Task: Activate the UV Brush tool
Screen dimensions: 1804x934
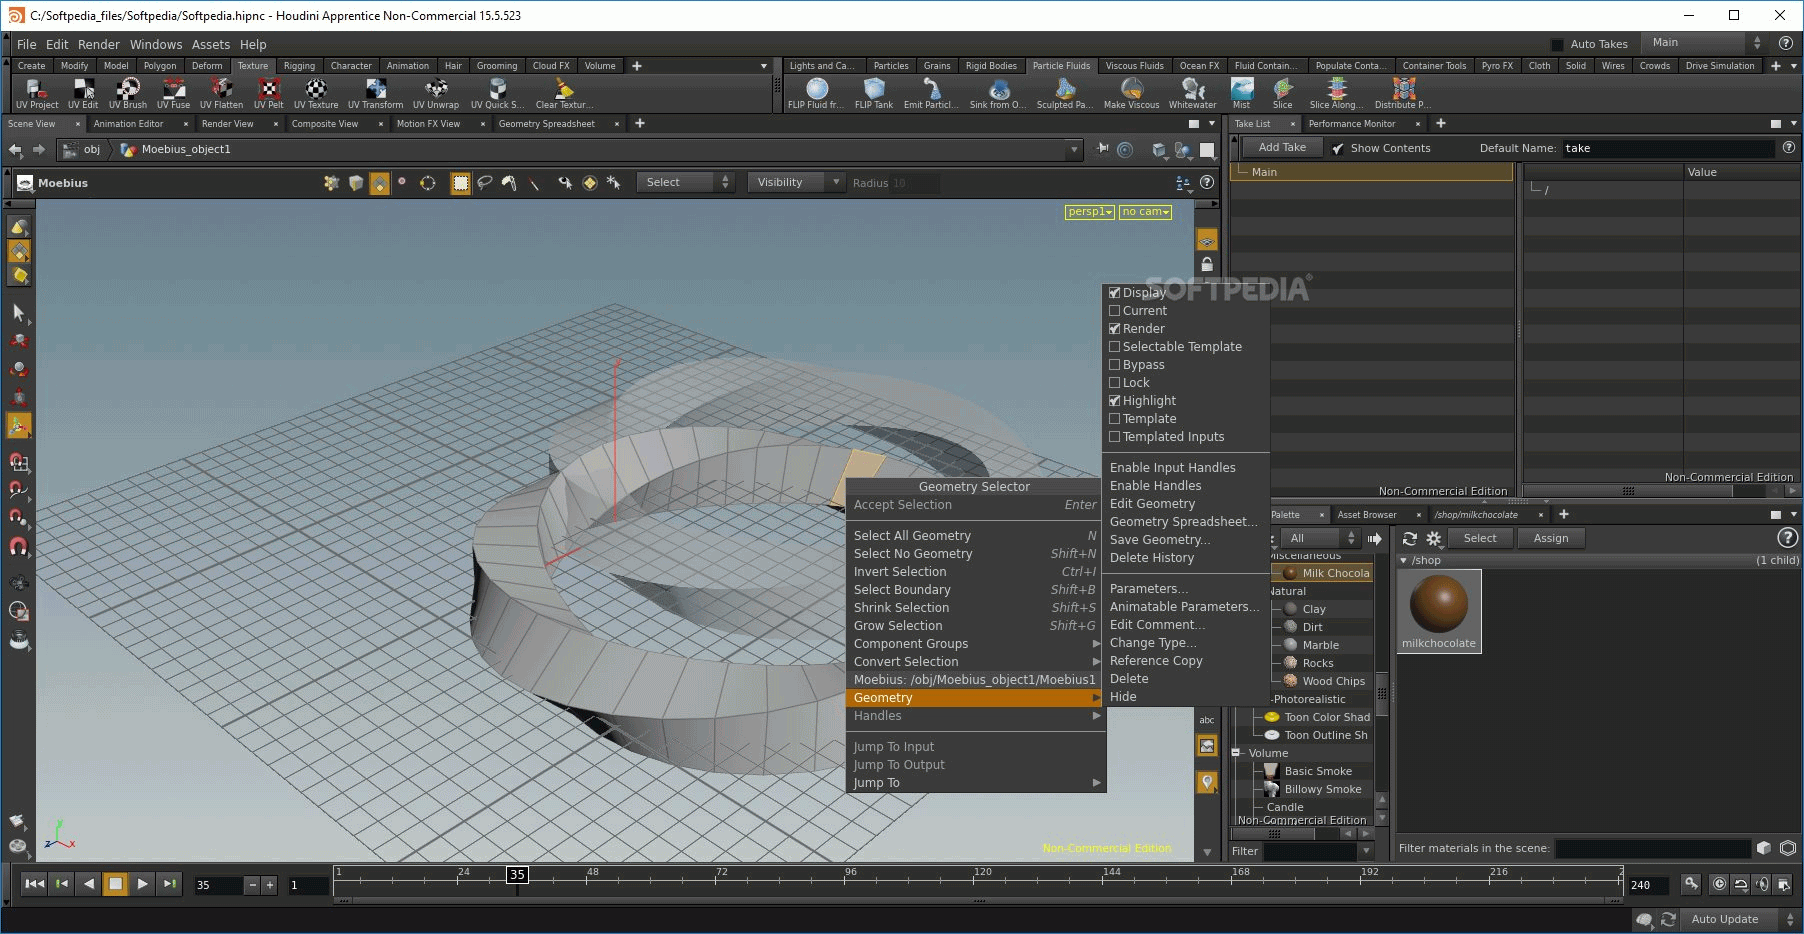Action: click(x=128, y=94)
